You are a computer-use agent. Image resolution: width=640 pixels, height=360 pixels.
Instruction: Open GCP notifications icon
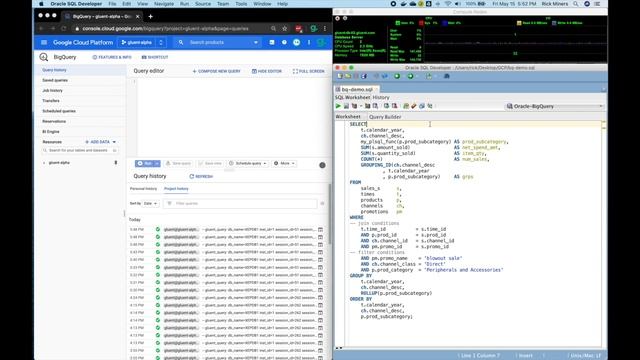tap(296, 42)
